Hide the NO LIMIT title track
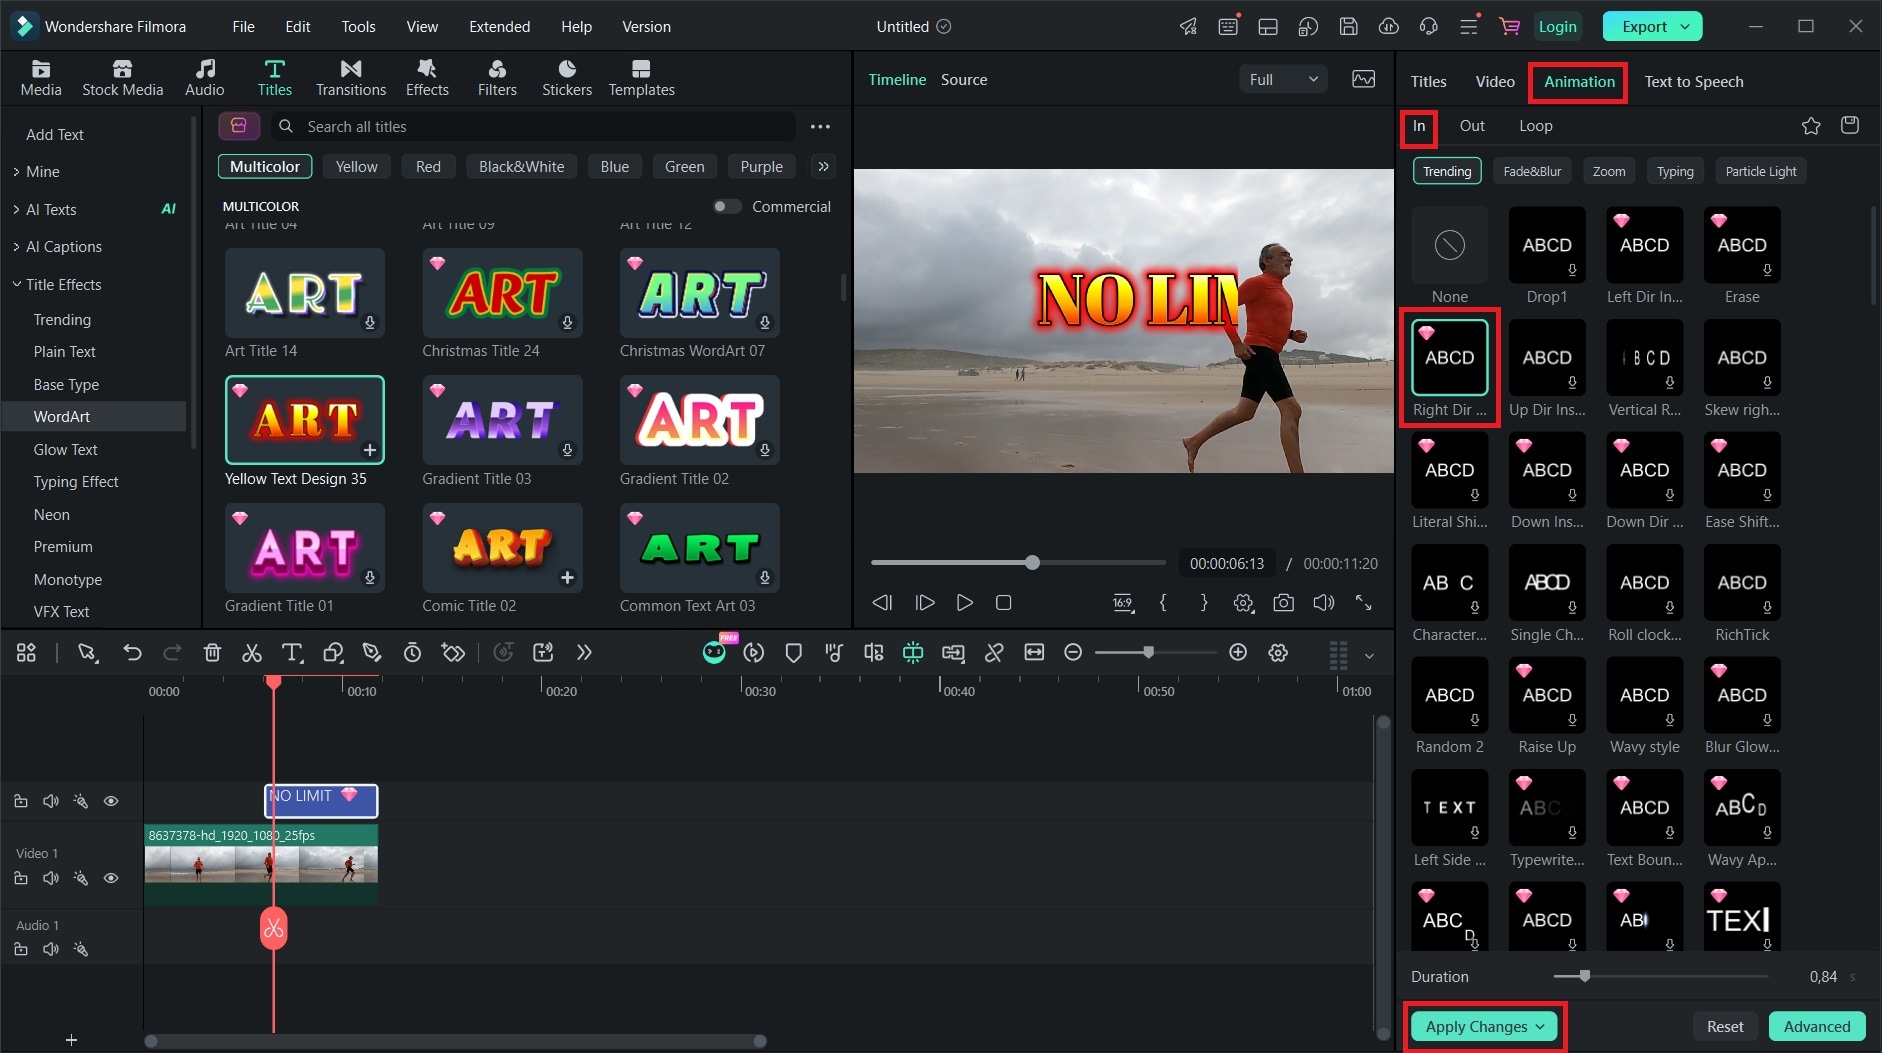This screenshot has width=1882, height=1053. coord(111,801)
